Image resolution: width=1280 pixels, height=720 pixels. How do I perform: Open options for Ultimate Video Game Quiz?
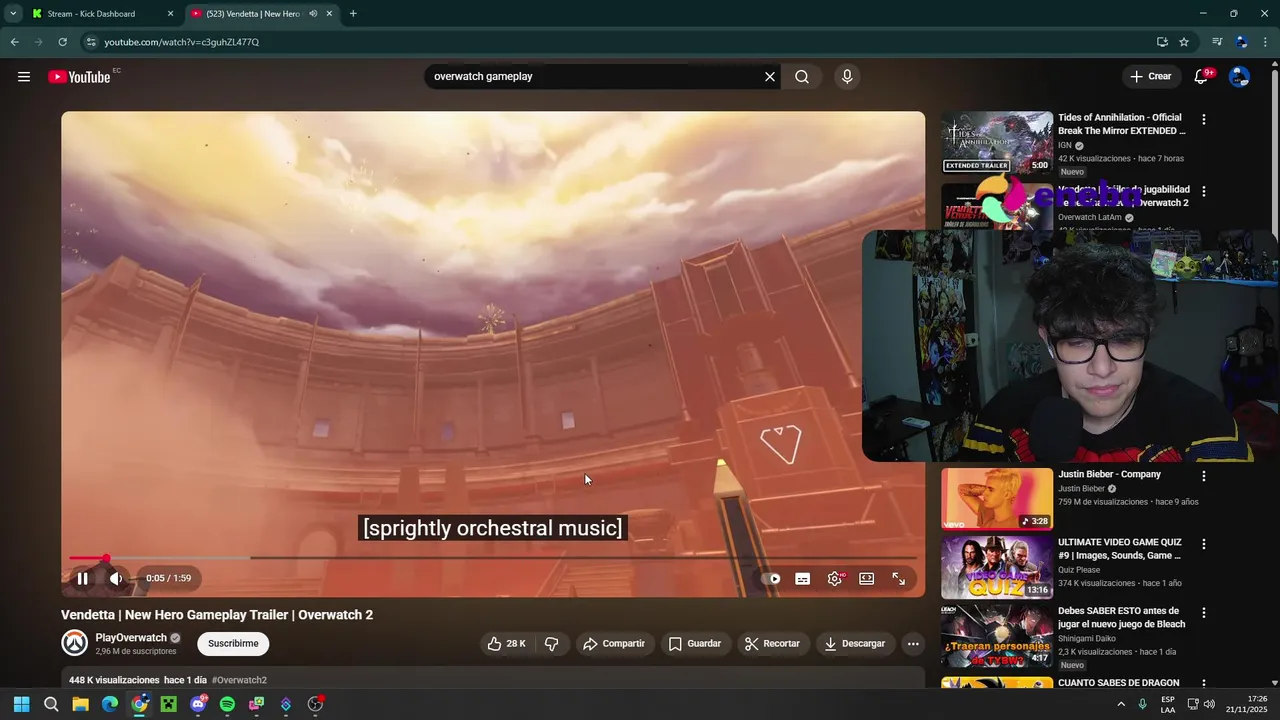pos(1203,544)
